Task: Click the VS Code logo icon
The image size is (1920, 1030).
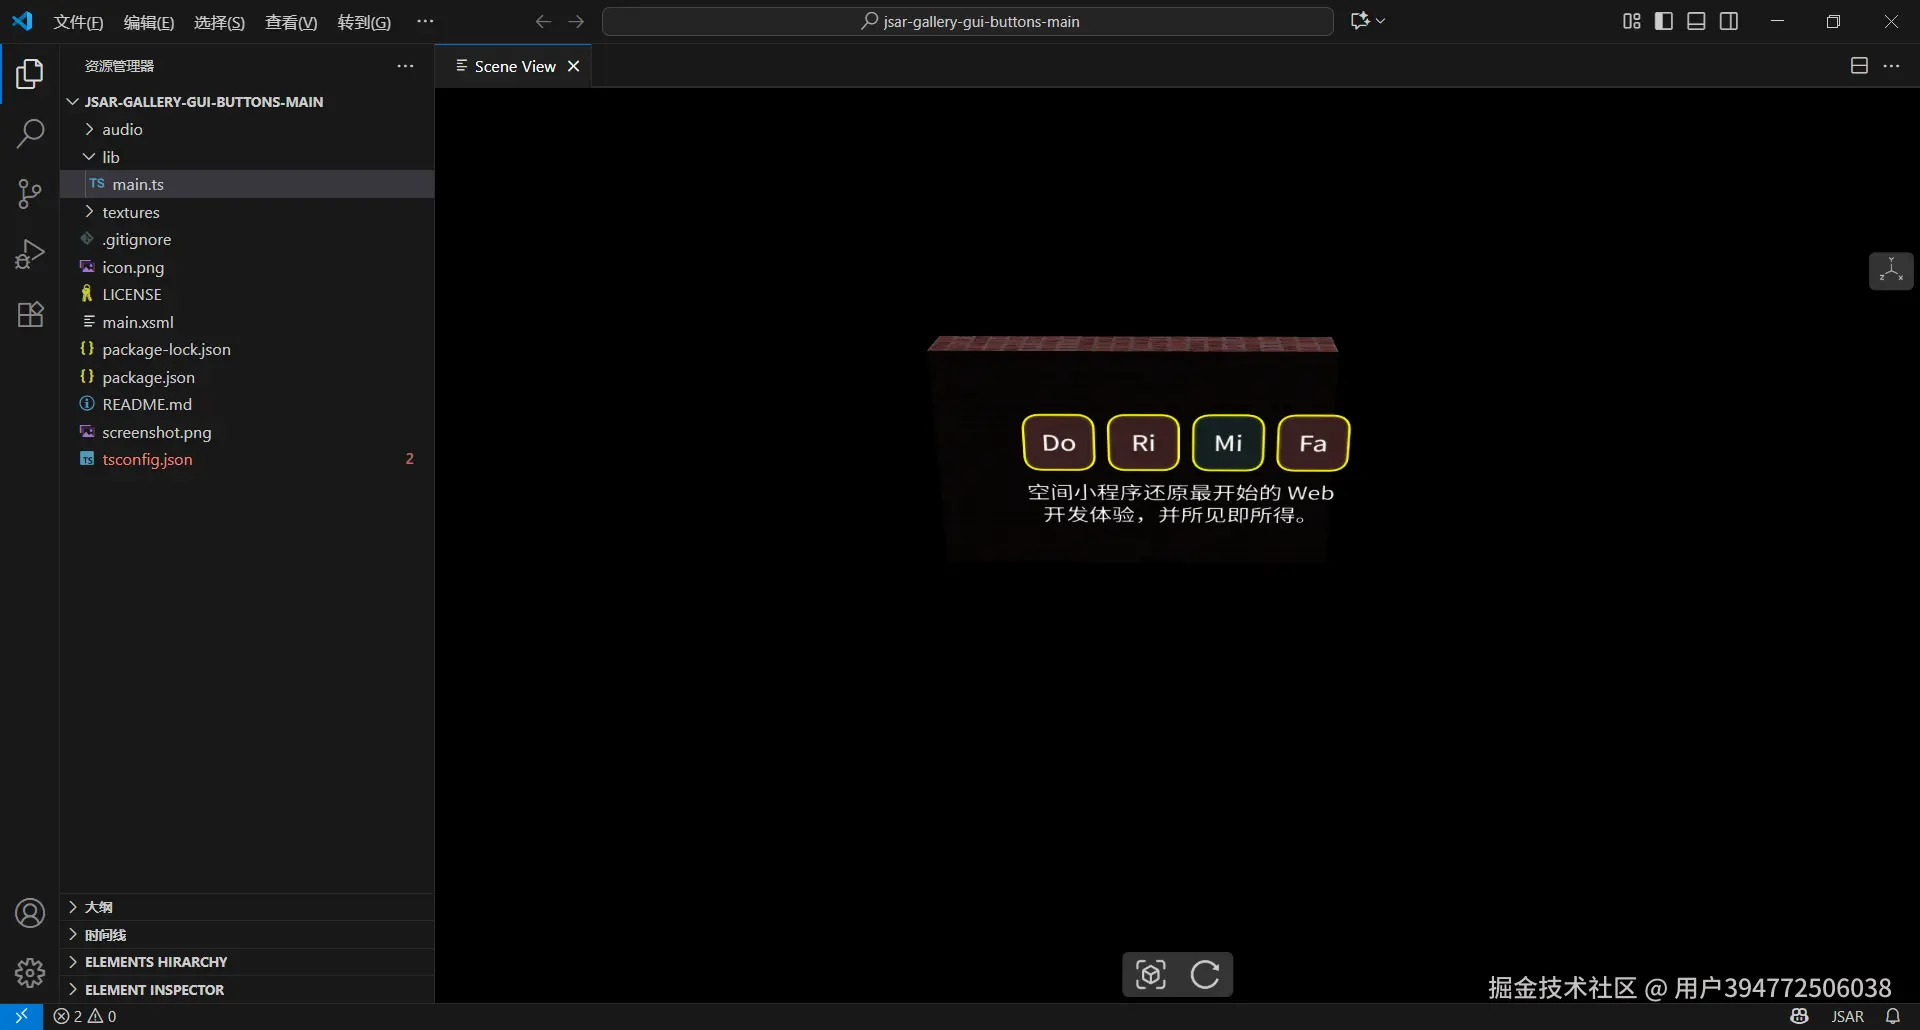Action: point(22,21)
